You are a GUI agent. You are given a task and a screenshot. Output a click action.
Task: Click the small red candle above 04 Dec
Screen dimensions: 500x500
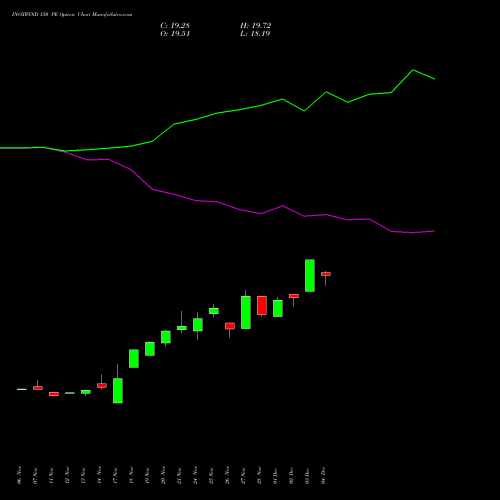coord(326,274)
